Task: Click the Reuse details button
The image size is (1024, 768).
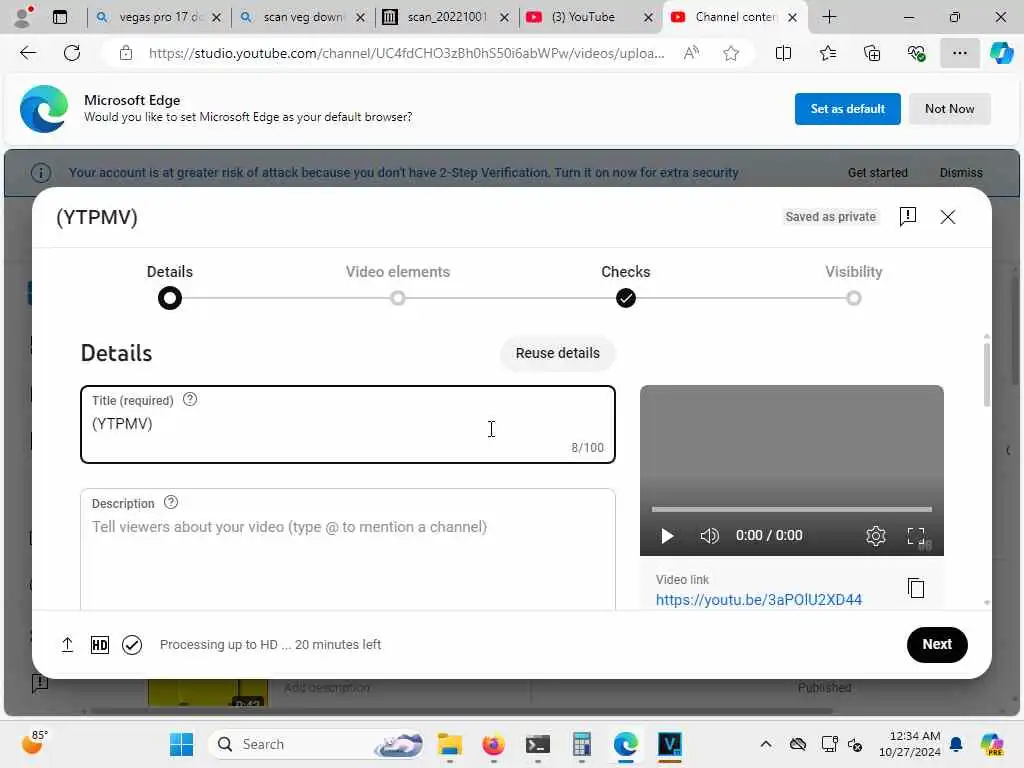Action: coord(558,353)
